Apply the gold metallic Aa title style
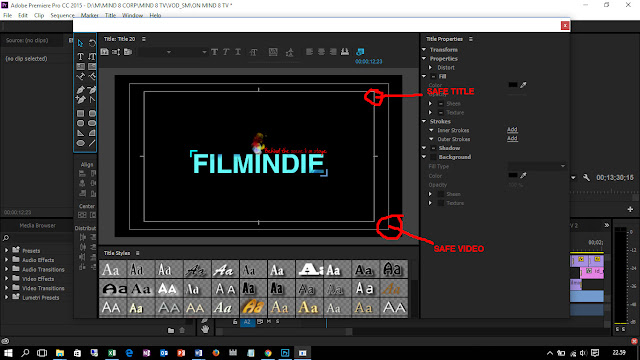The image size is (640, 360). click(x=253, y=307)
